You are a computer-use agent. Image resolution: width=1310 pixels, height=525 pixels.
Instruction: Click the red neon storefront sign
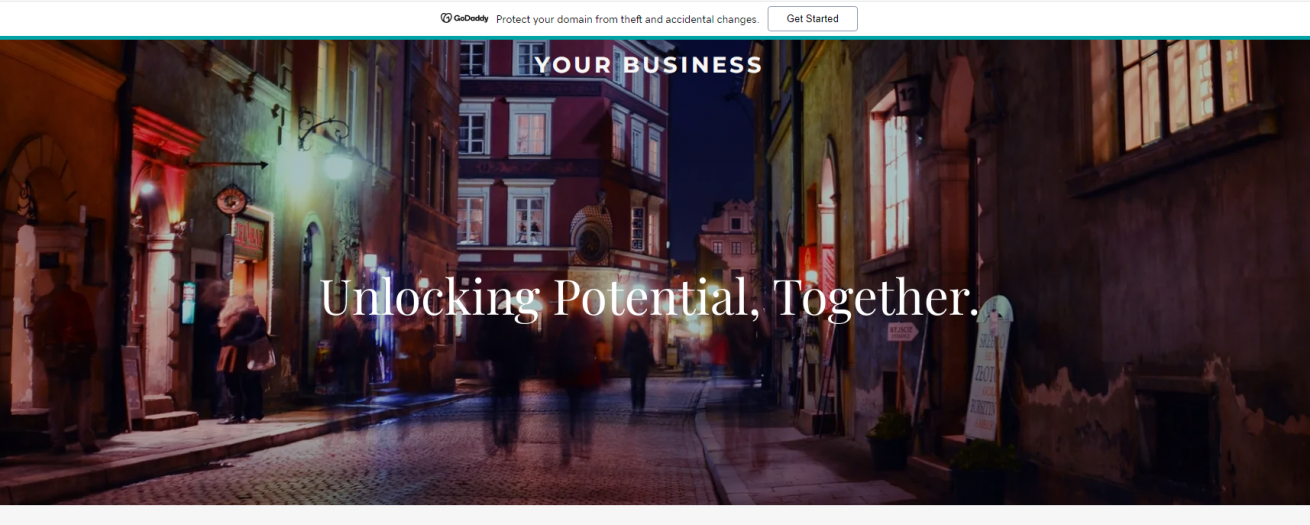pos(249,237)
